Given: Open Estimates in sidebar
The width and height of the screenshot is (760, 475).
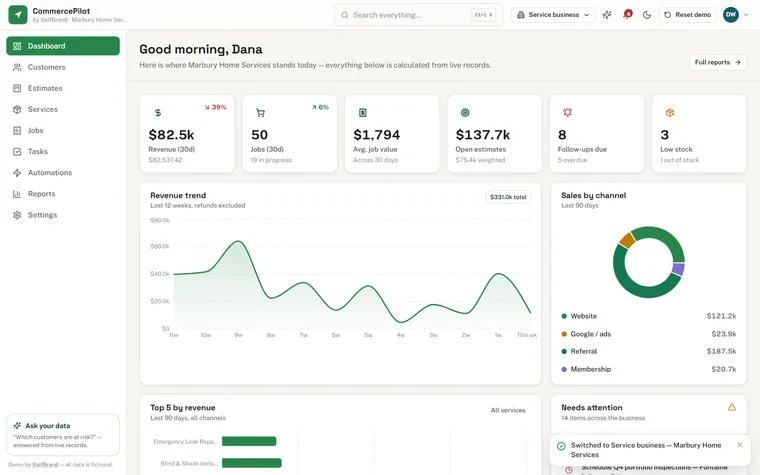Looking at the screenshot, I should [63, 88].
